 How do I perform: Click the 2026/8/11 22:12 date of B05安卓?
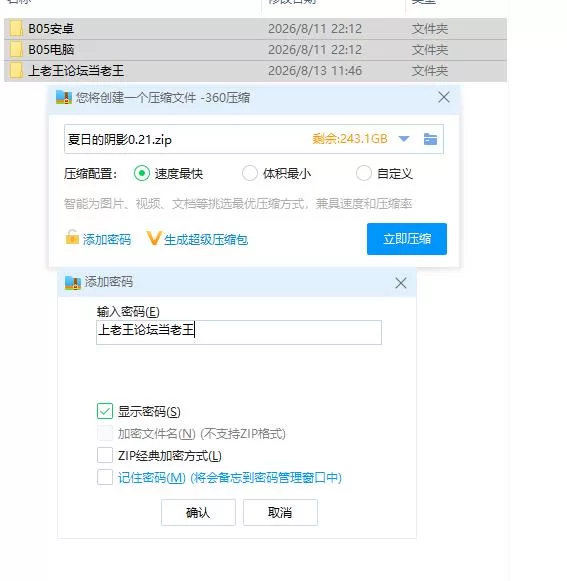tap(315, 29)
